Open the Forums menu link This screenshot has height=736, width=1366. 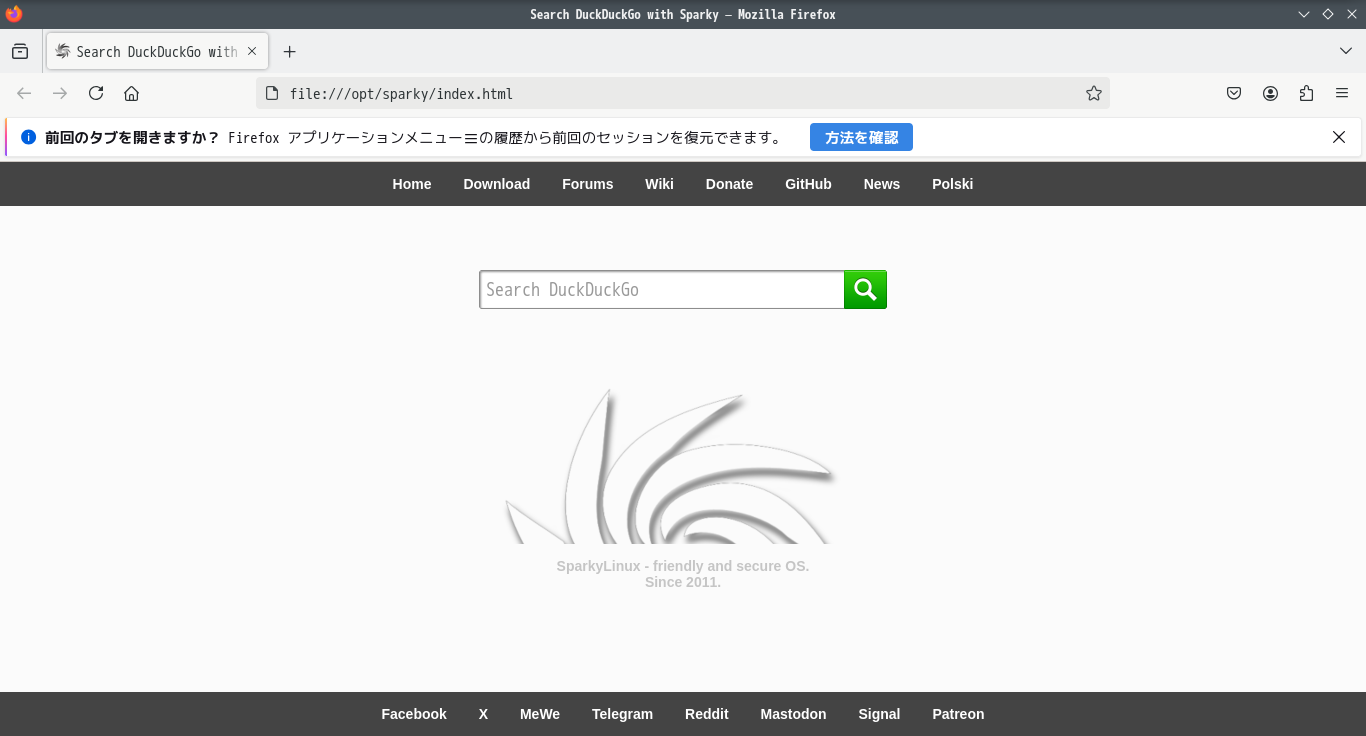[x=588, y=184]
